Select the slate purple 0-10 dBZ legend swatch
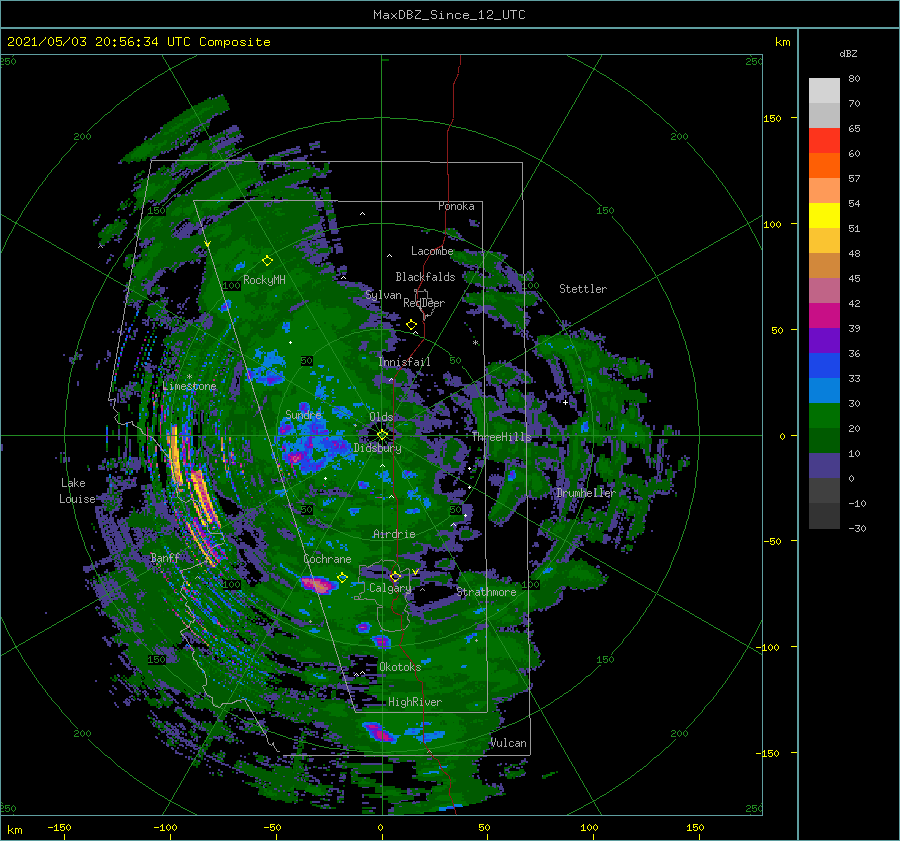The image size is (900, 841). coord(824,465)
